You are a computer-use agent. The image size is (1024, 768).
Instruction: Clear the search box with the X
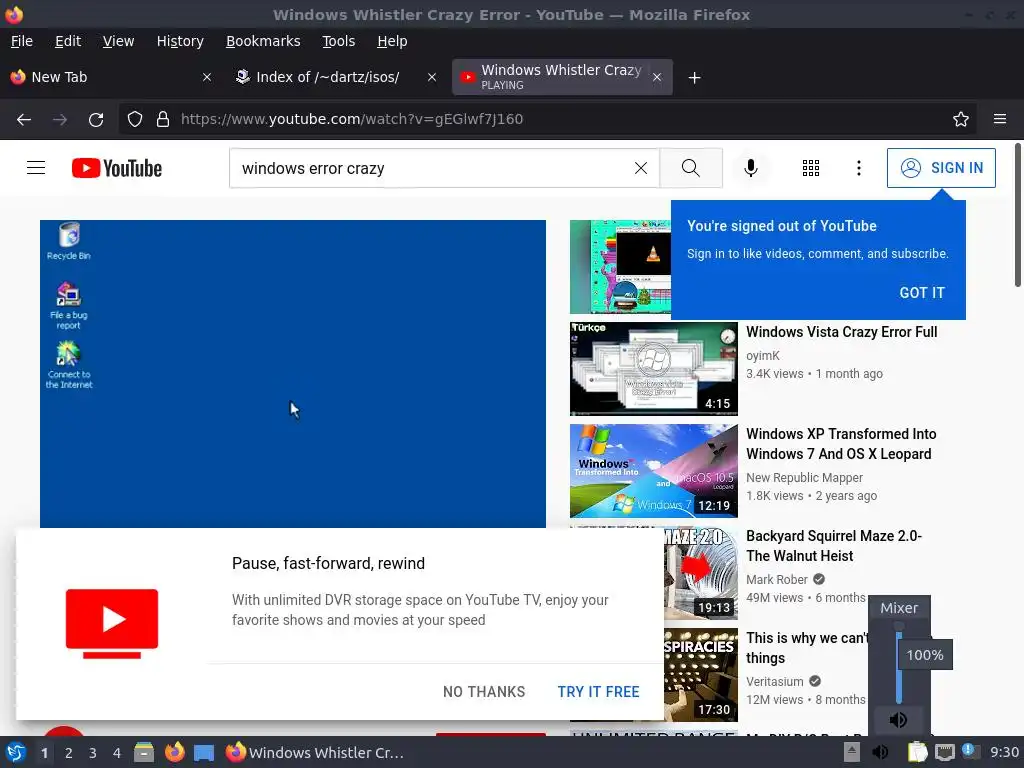[641, 168]
